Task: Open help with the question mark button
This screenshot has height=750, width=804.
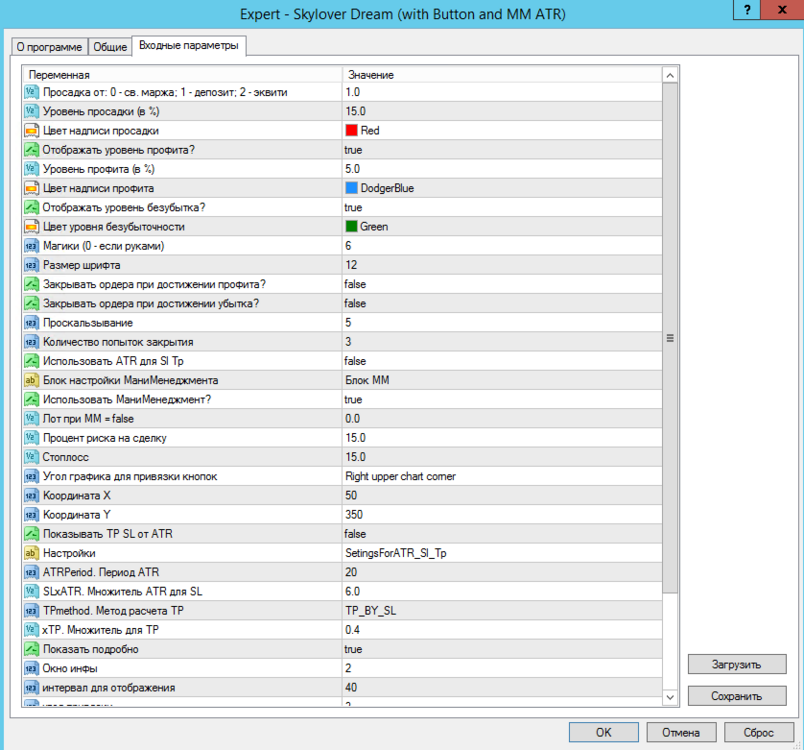Action: pos(747,10)
